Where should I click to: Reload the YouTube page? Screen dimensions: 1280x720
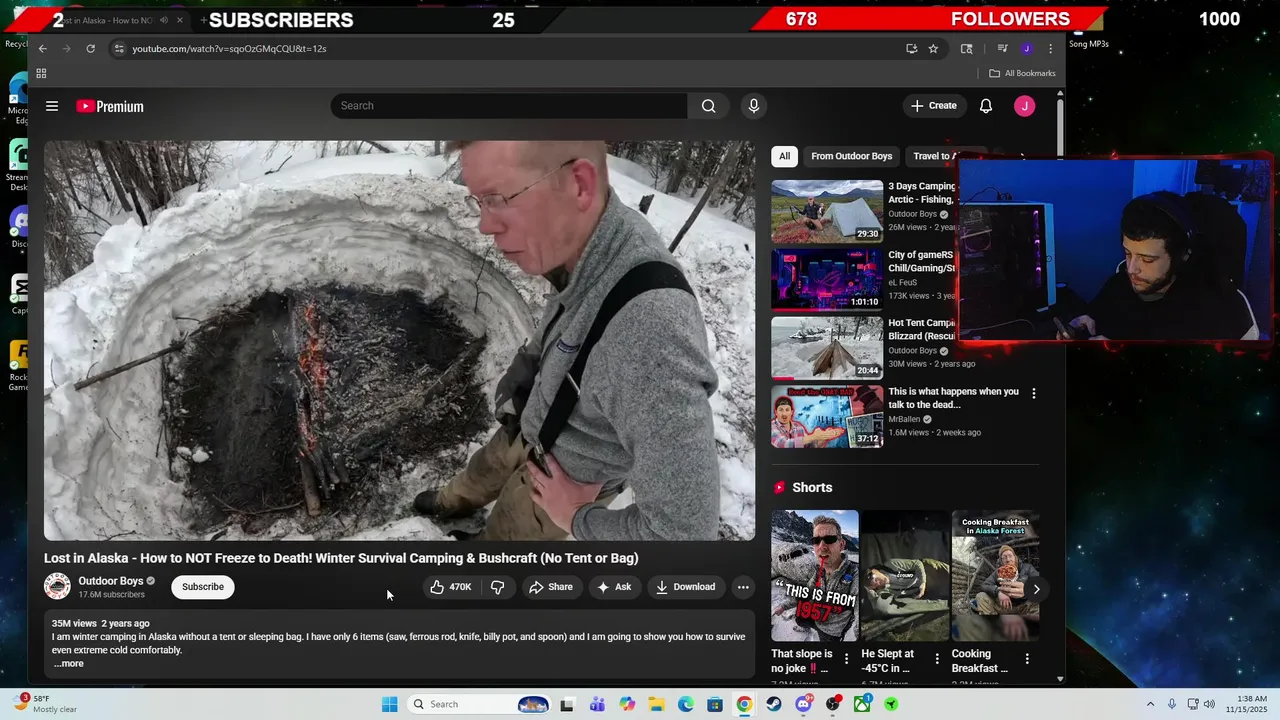pos(90,48)
